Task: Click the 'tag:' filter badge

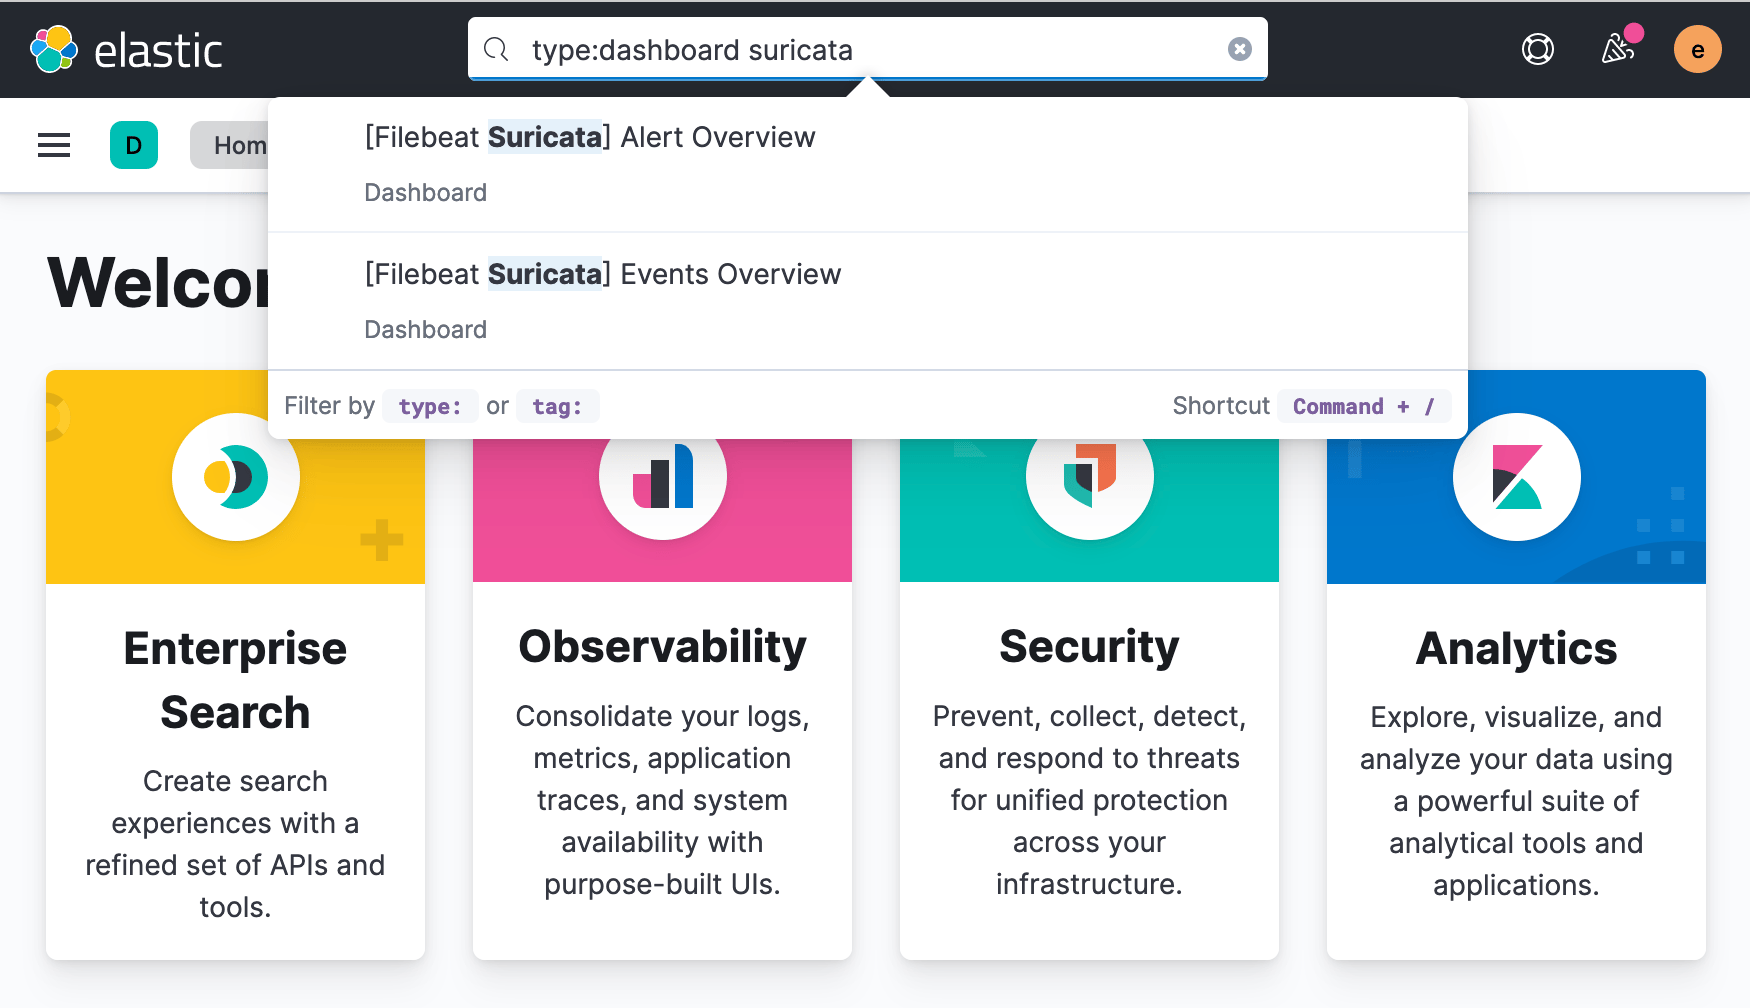Action: pos(557,406)
